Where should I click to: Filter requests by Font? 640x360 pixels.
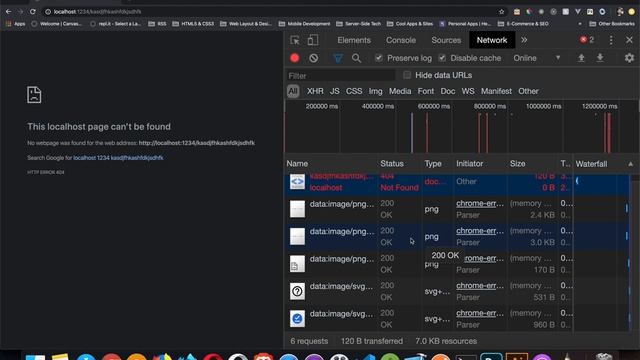click(x=426, y=91)
